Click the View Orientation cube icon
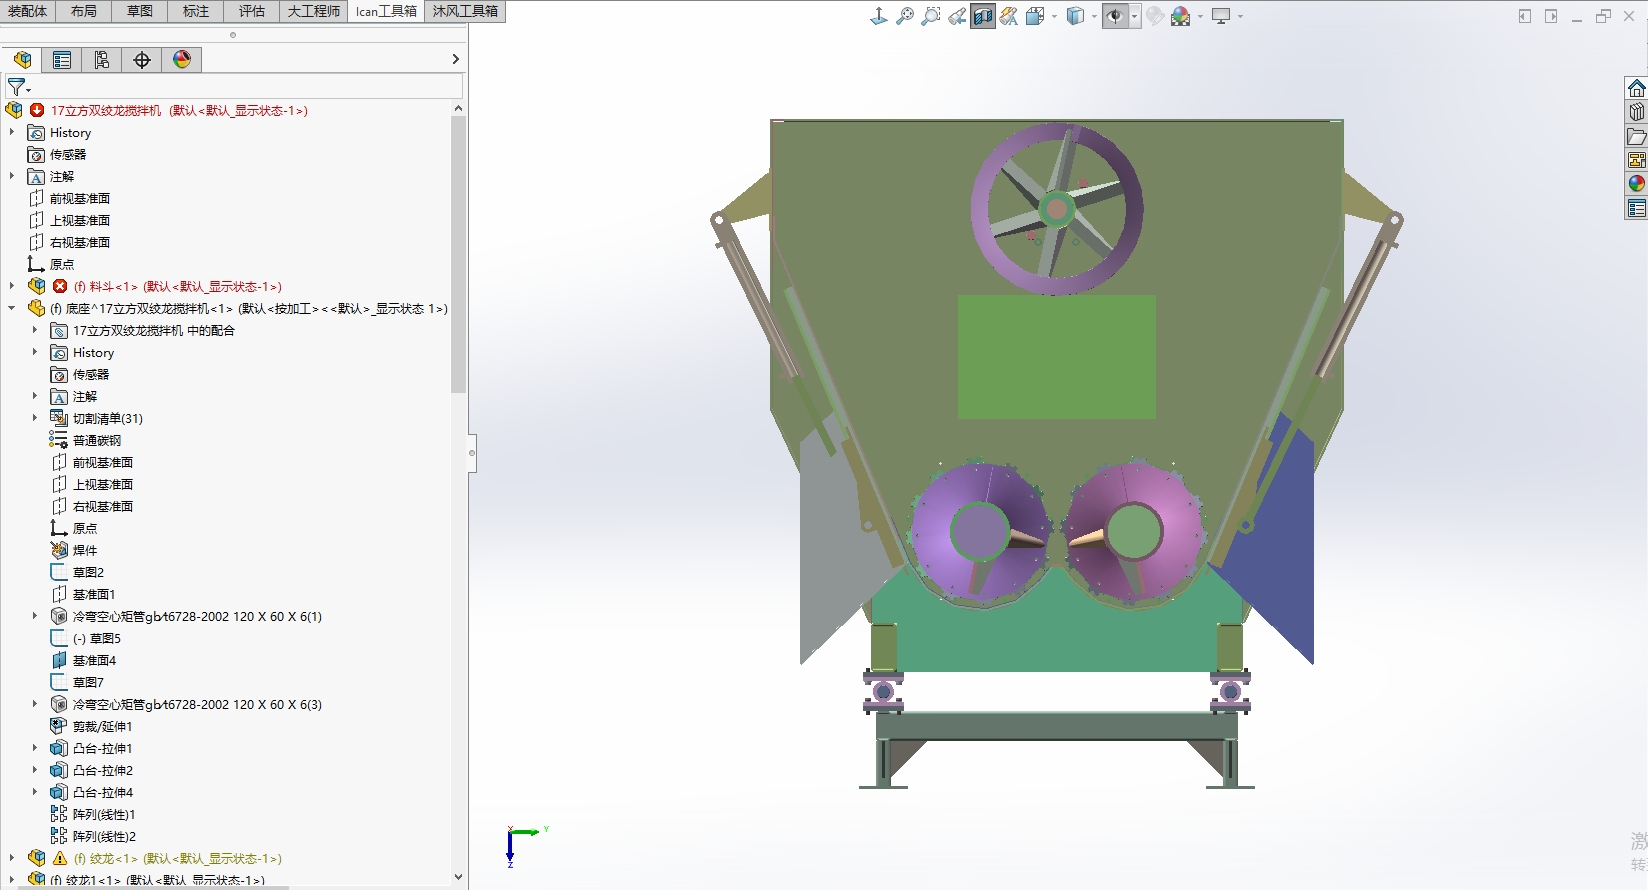Viewport: 1648px width, 890px height. pos(1035,16)
